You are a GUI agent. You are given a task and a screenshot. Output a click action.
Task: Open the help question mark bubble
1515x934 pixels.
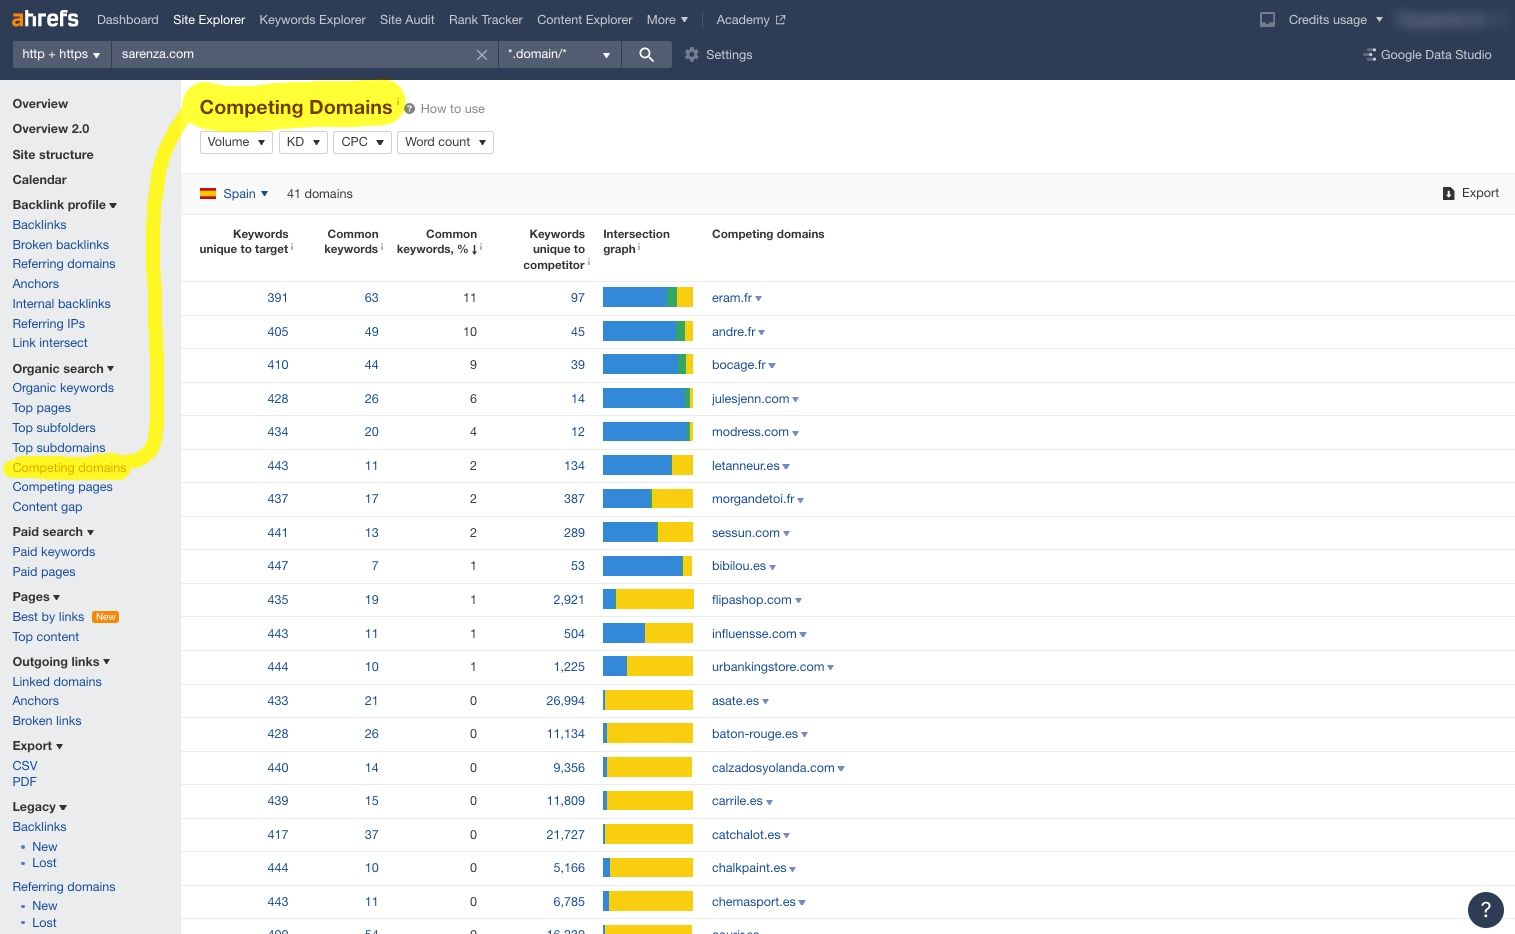pos(1485,909)
